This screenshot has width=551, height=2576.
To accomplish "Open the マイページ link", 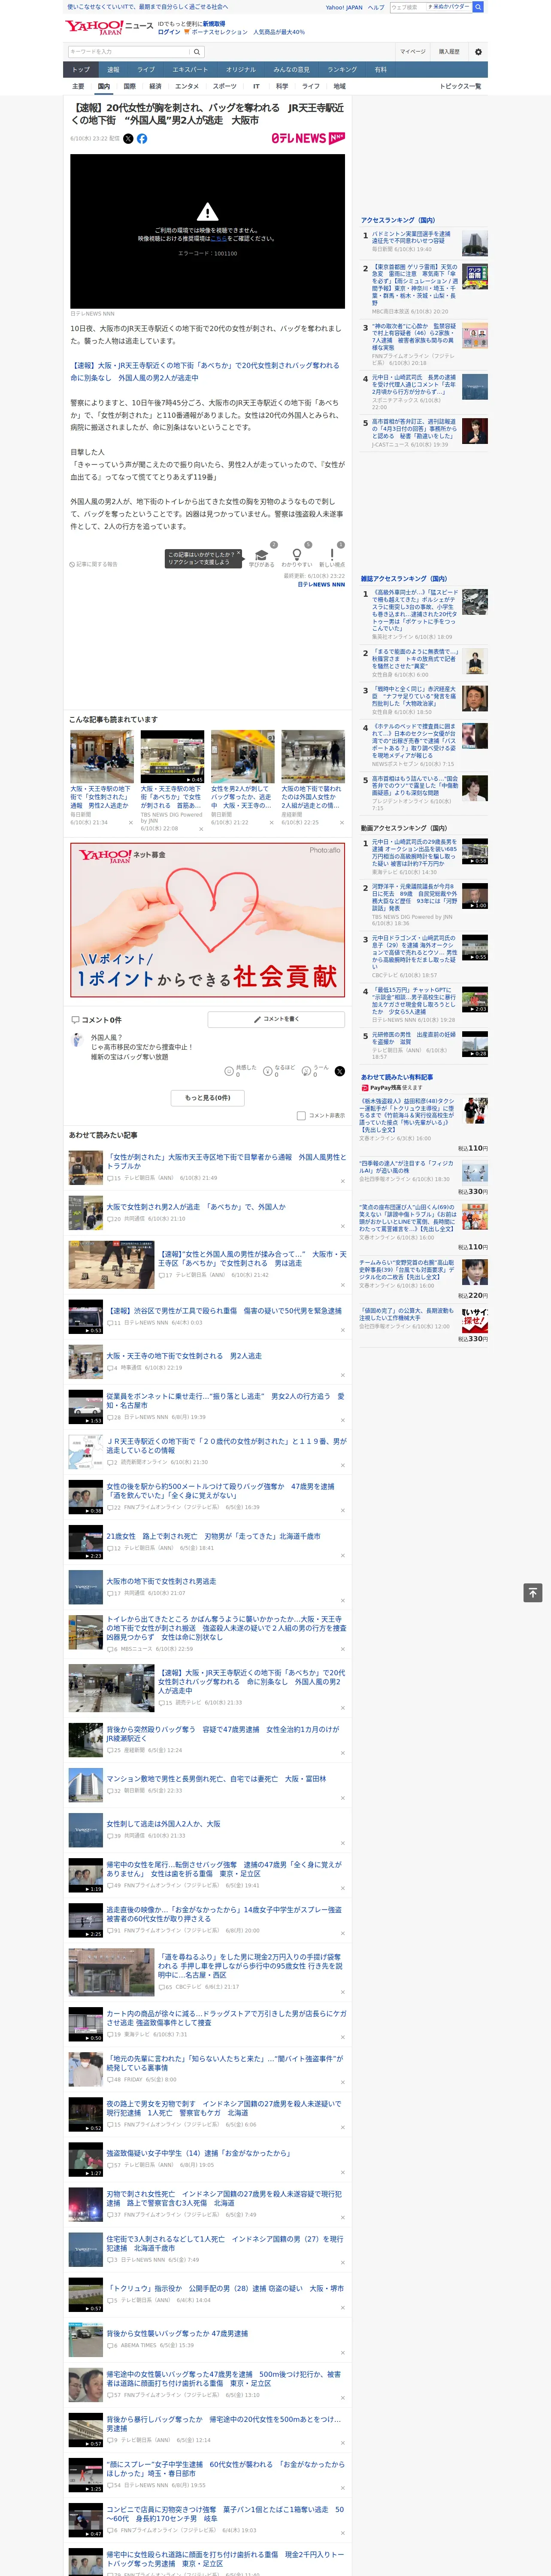I will point(413,51).
